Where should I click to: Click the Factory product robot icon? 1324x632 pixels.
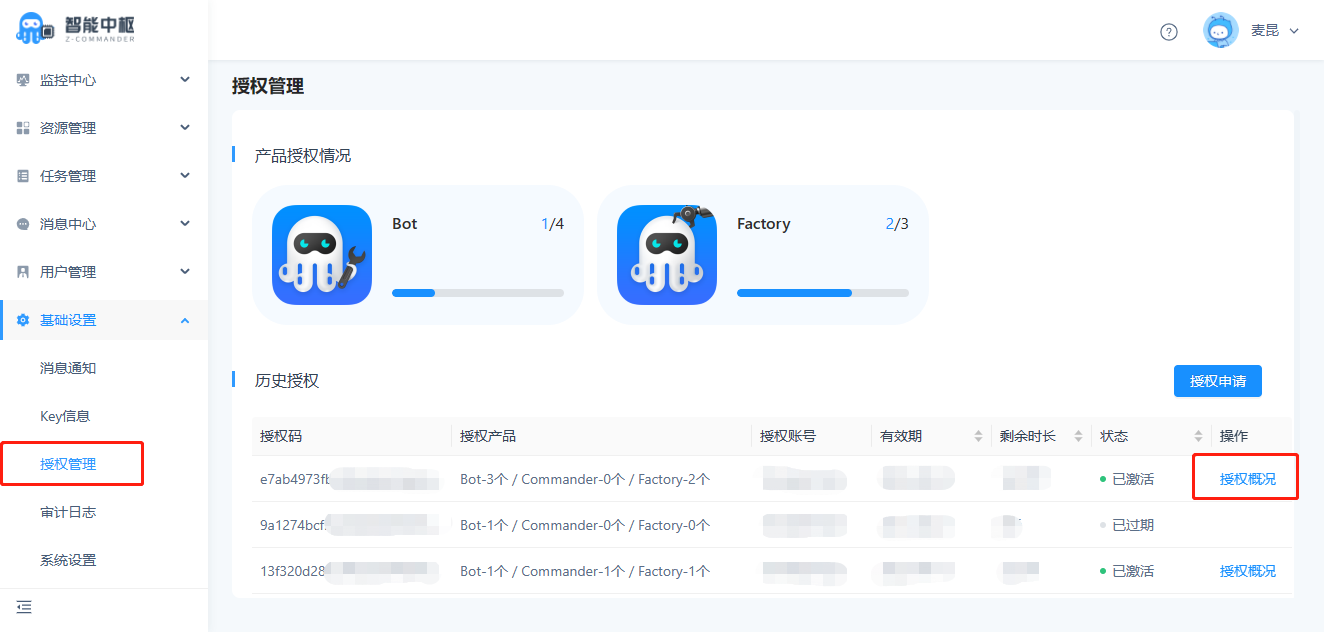[667, 255]
